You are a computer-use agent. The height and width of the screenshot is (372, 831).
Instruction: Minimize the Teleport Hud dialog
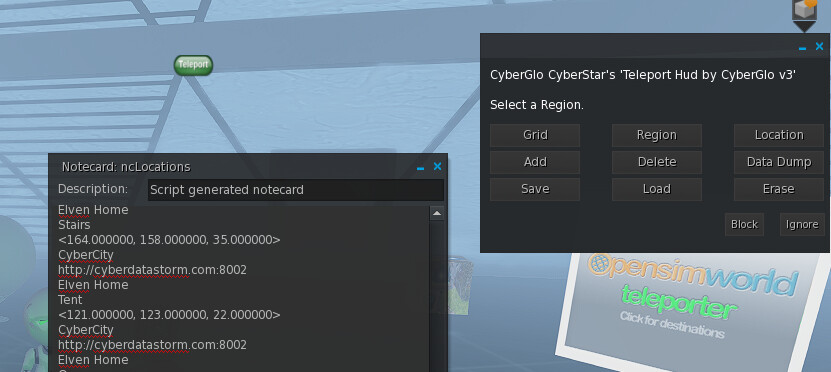point(802,48)
